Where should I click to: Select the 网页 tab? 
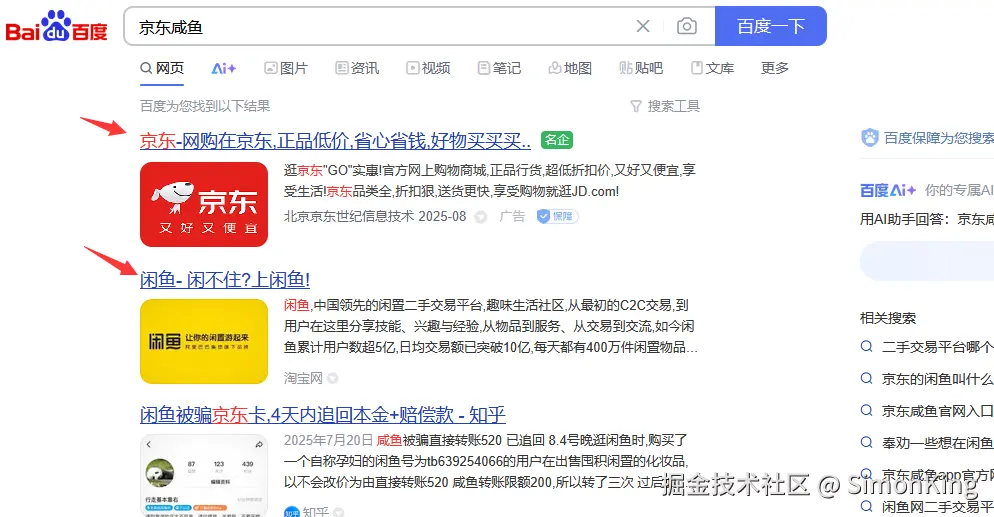pos(162,68)
